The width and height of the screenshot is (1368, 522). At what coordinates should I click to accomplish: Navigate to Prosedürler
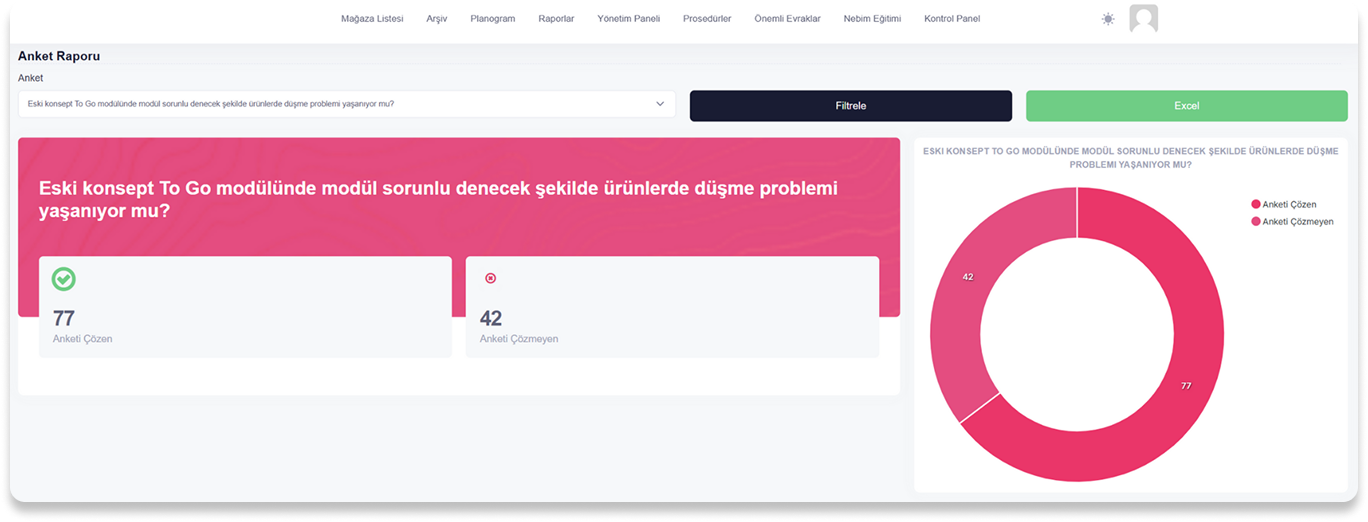pyautogui.click(x=707, y=19)
